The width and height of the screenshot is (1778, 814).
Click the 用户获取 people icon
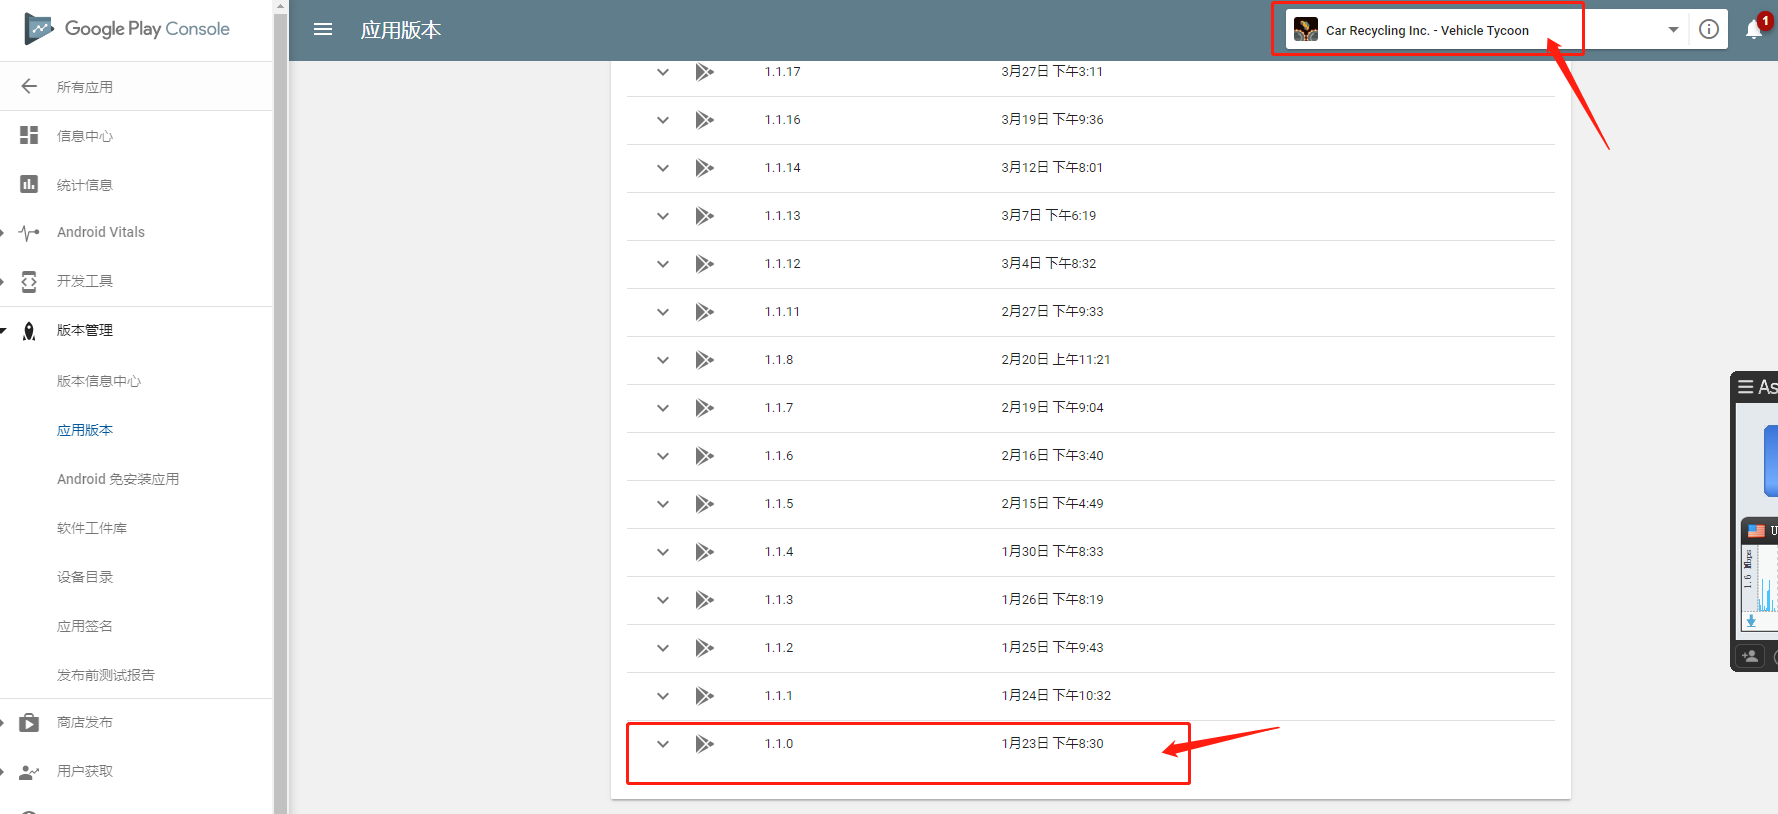click(x=29, y=771)
